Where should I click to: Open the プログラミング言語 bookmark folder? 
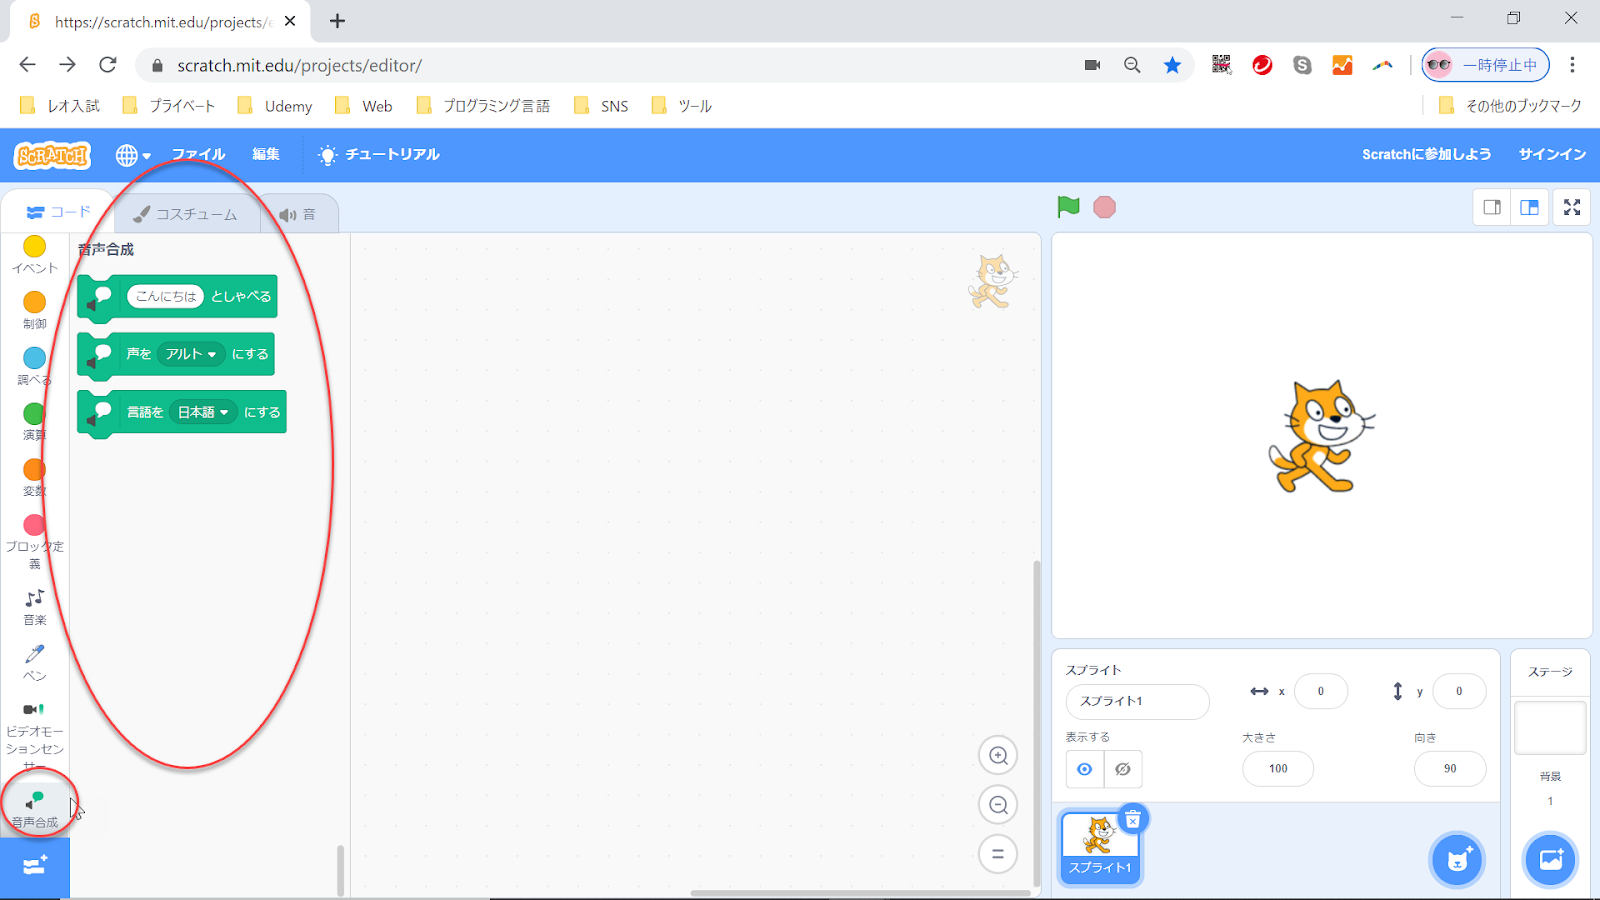tap(483, 106)
